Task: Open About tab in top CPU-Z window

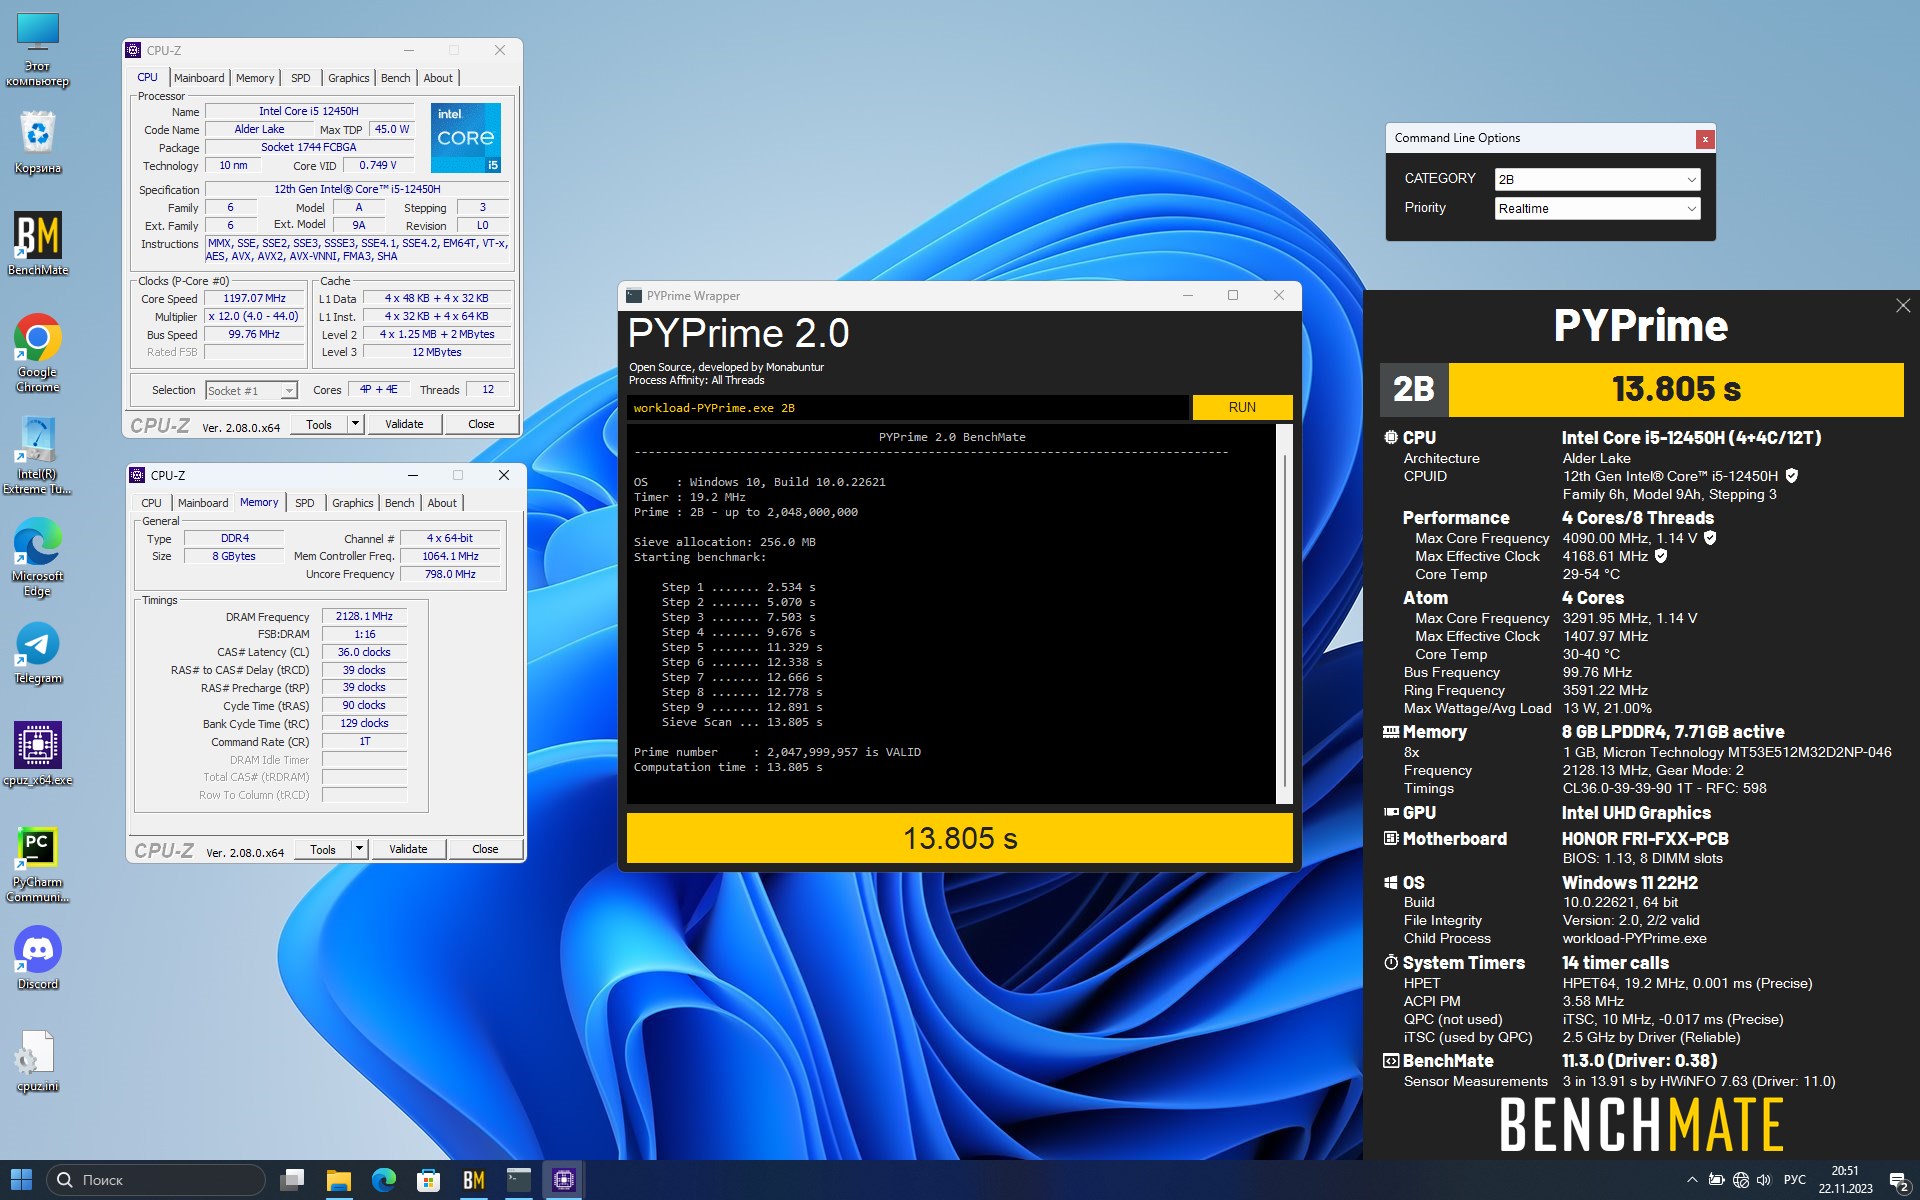Action: point(438,78)
